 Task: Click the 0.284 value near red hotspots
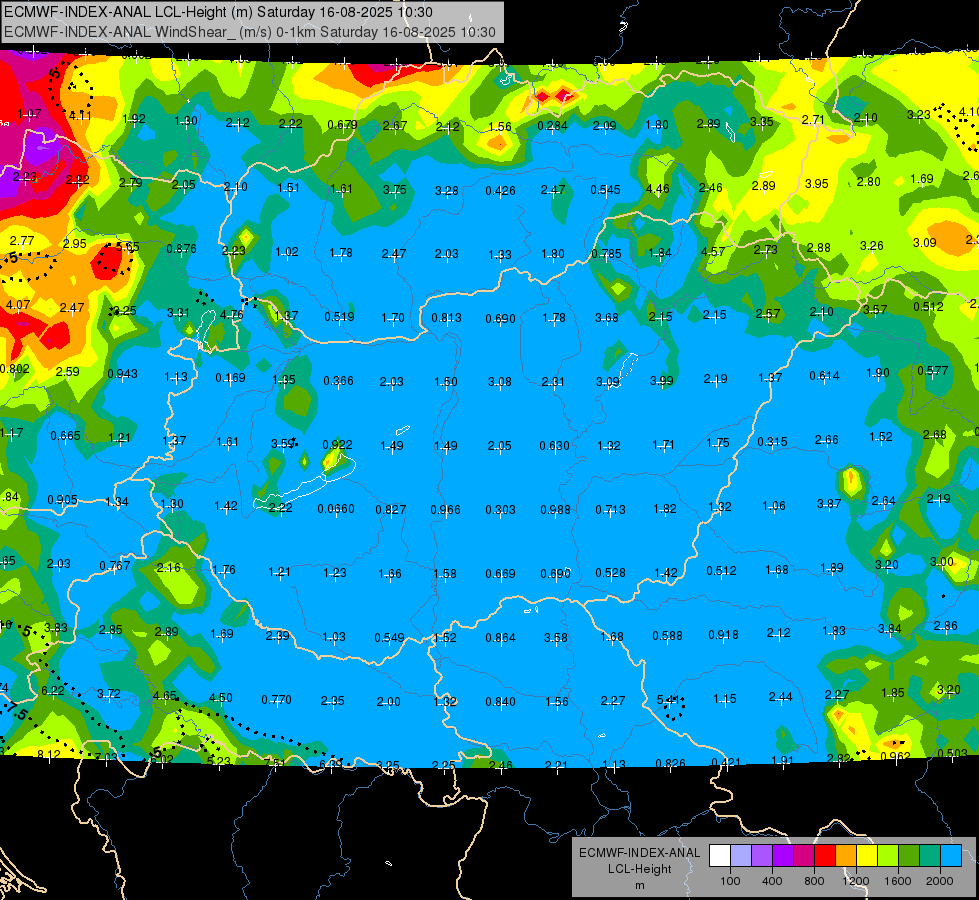(x=553, y=126)
